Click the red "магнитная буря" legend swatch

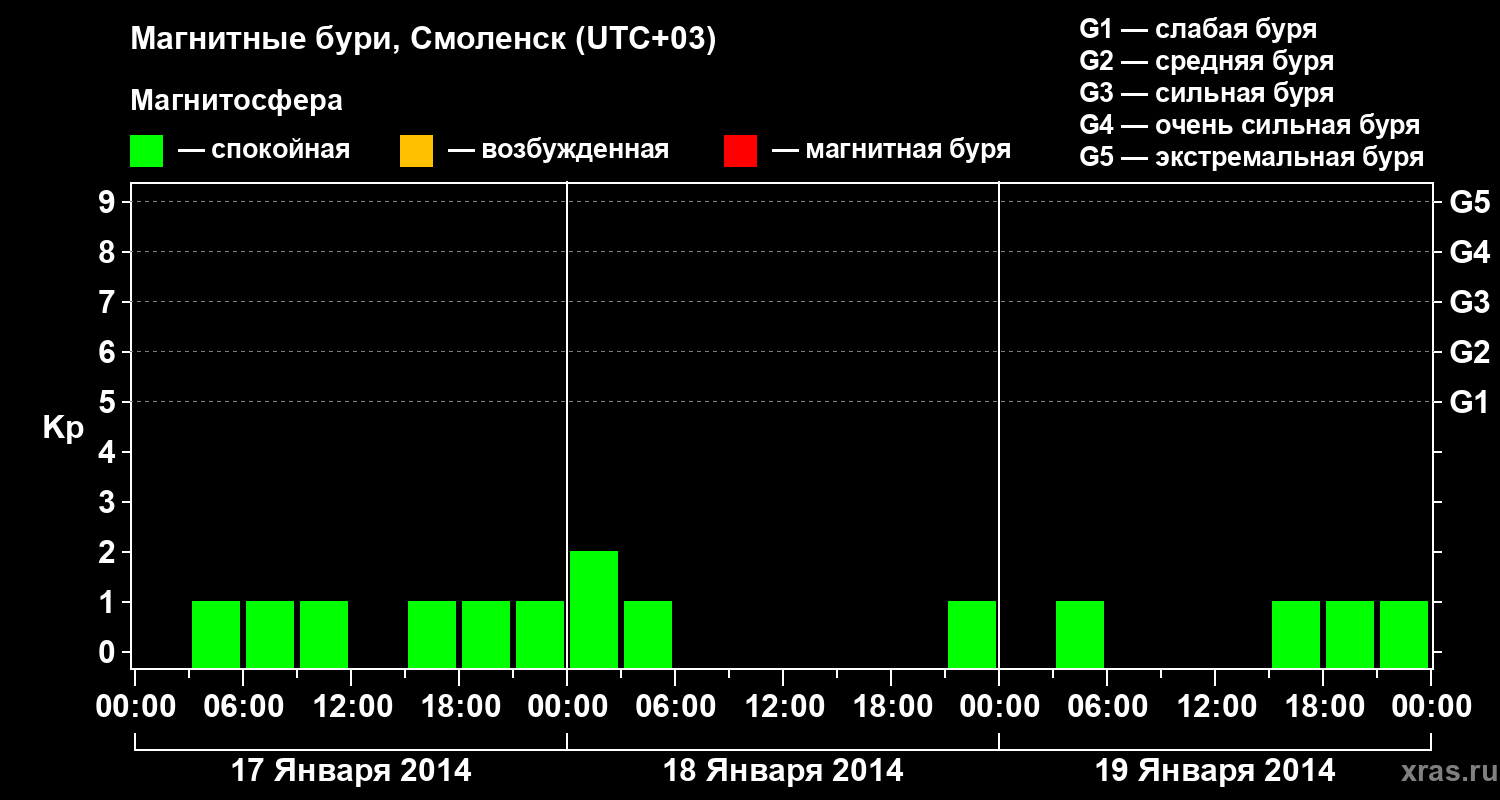(x=740, y=151)
